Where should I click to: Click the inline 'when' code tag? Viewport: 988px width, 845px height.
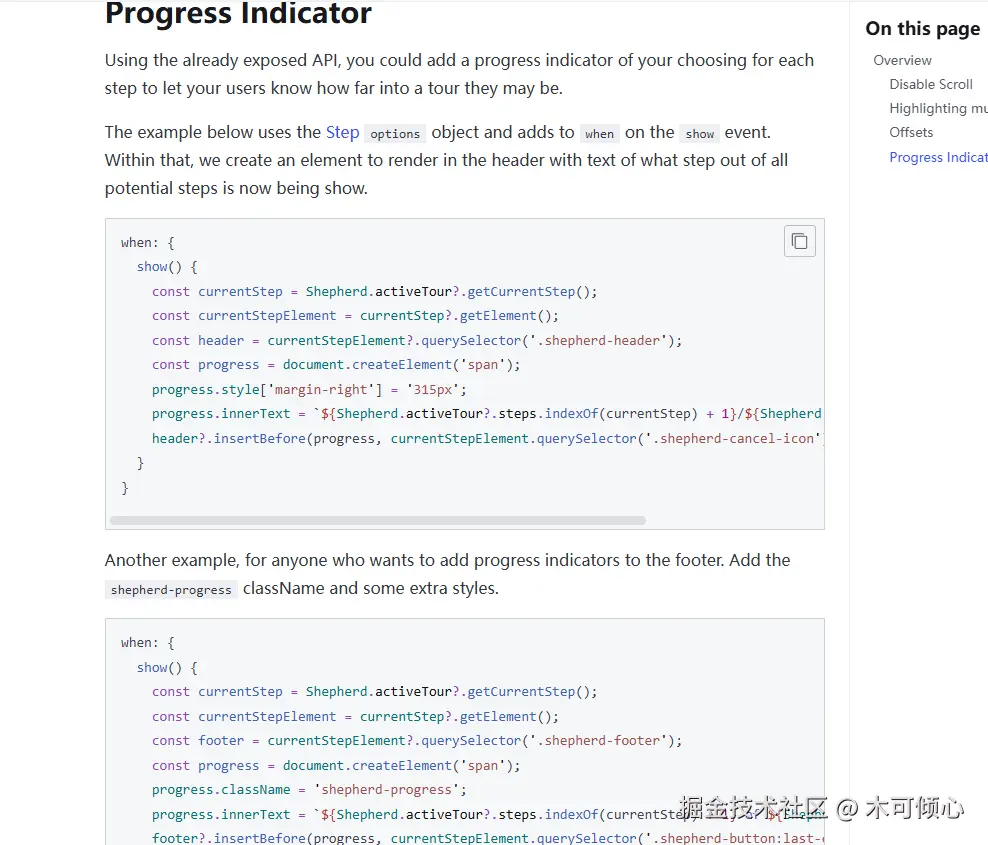(x=600, y=134)
